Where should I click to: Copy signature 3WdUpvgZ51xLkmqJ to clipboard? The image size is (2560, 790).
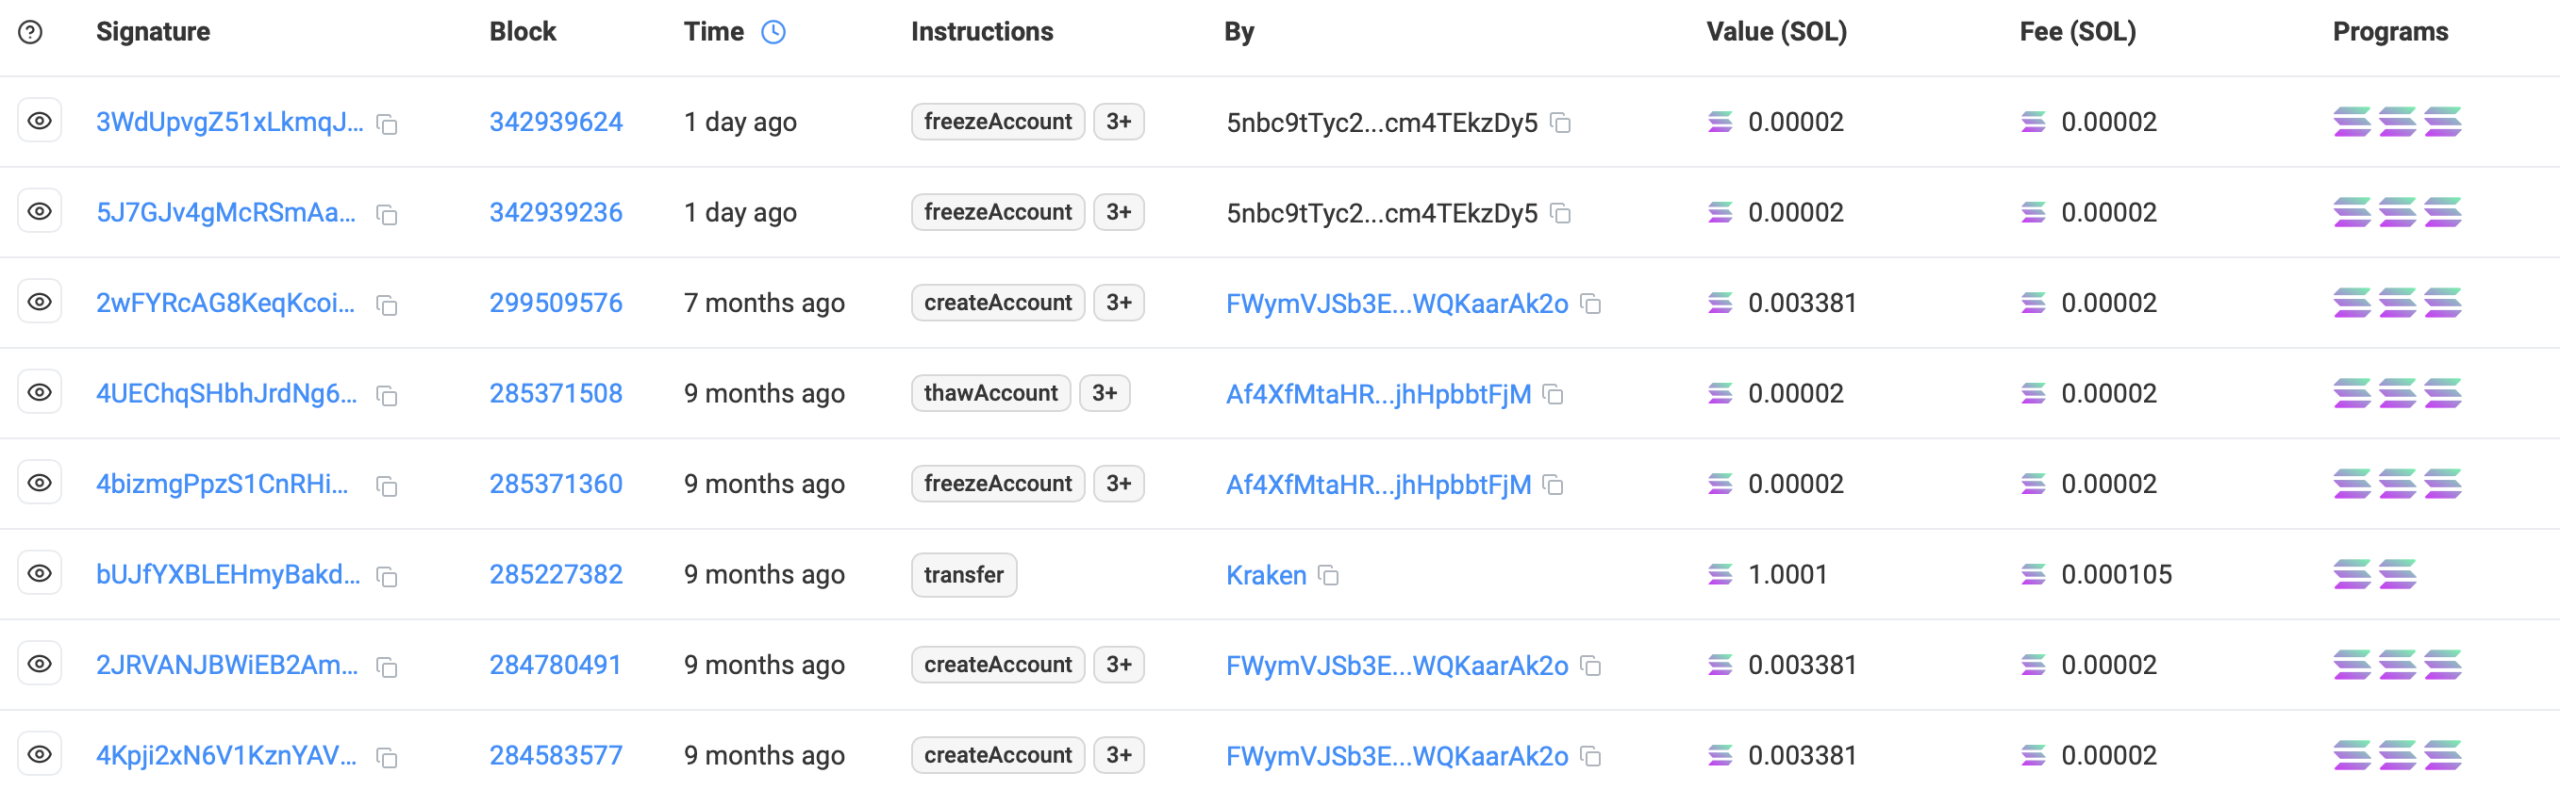387,124
